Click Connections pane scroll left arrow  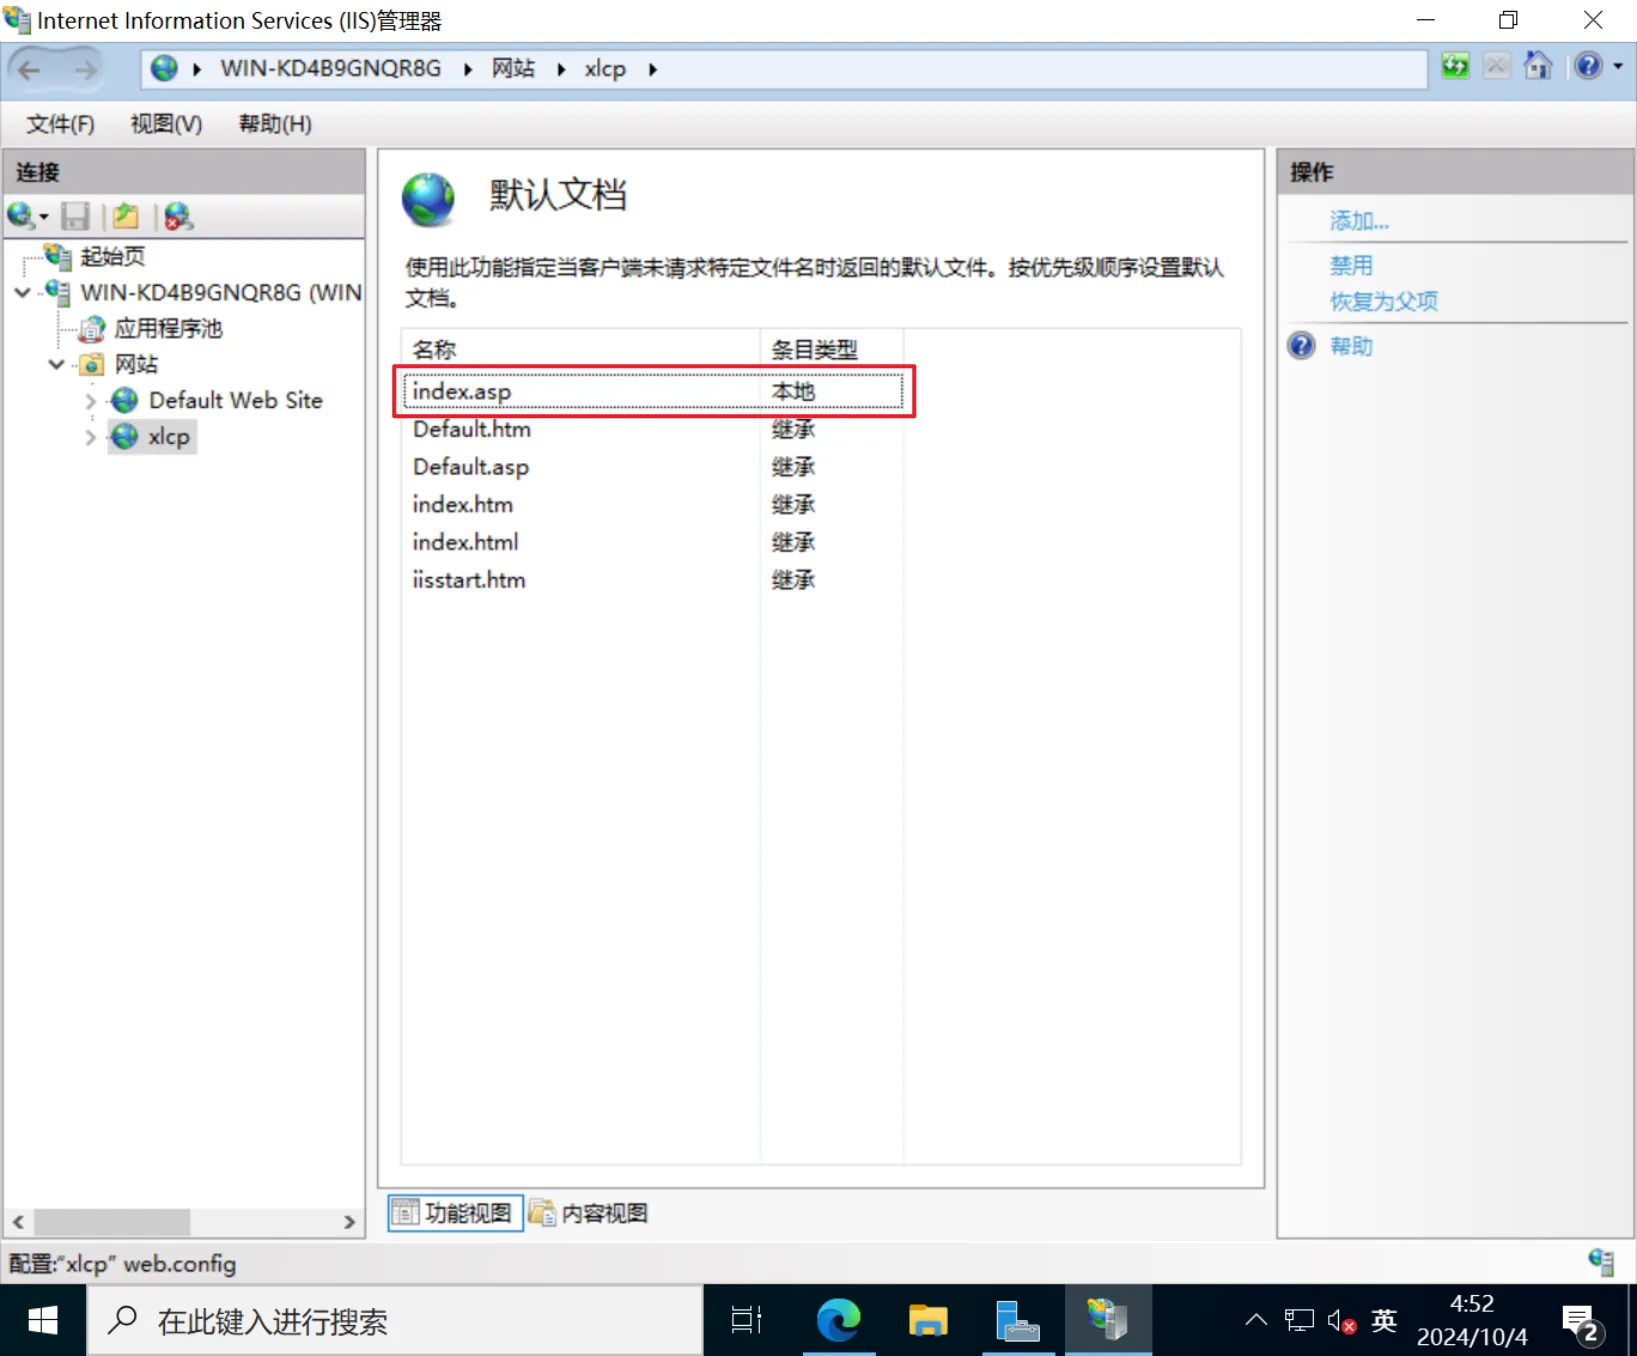pos(18,1222)
